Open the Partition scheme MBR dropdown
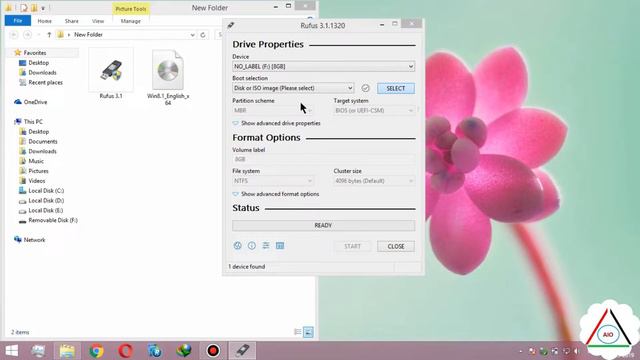The width and height of the screenshot is (640, 360). [x=273, y=110]
